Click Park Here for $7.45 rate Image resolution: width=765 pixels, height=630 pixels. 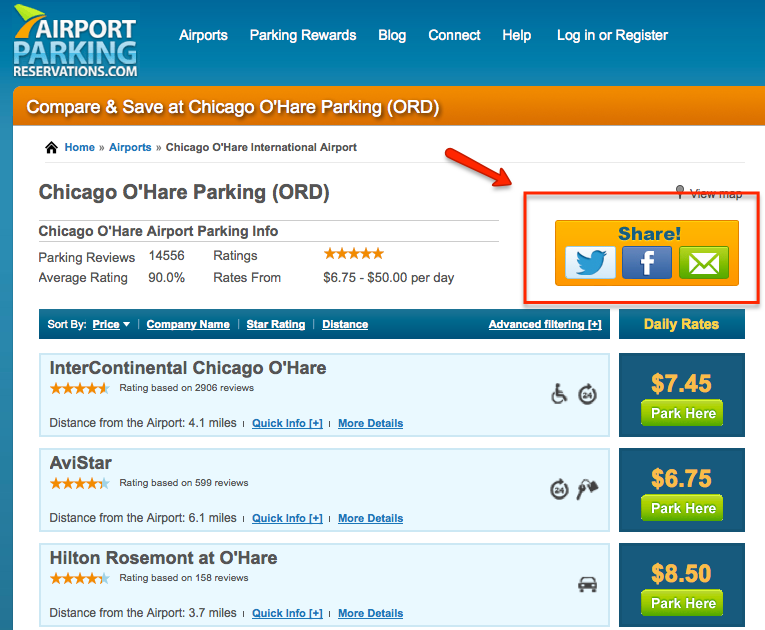(x=682, y=413)
